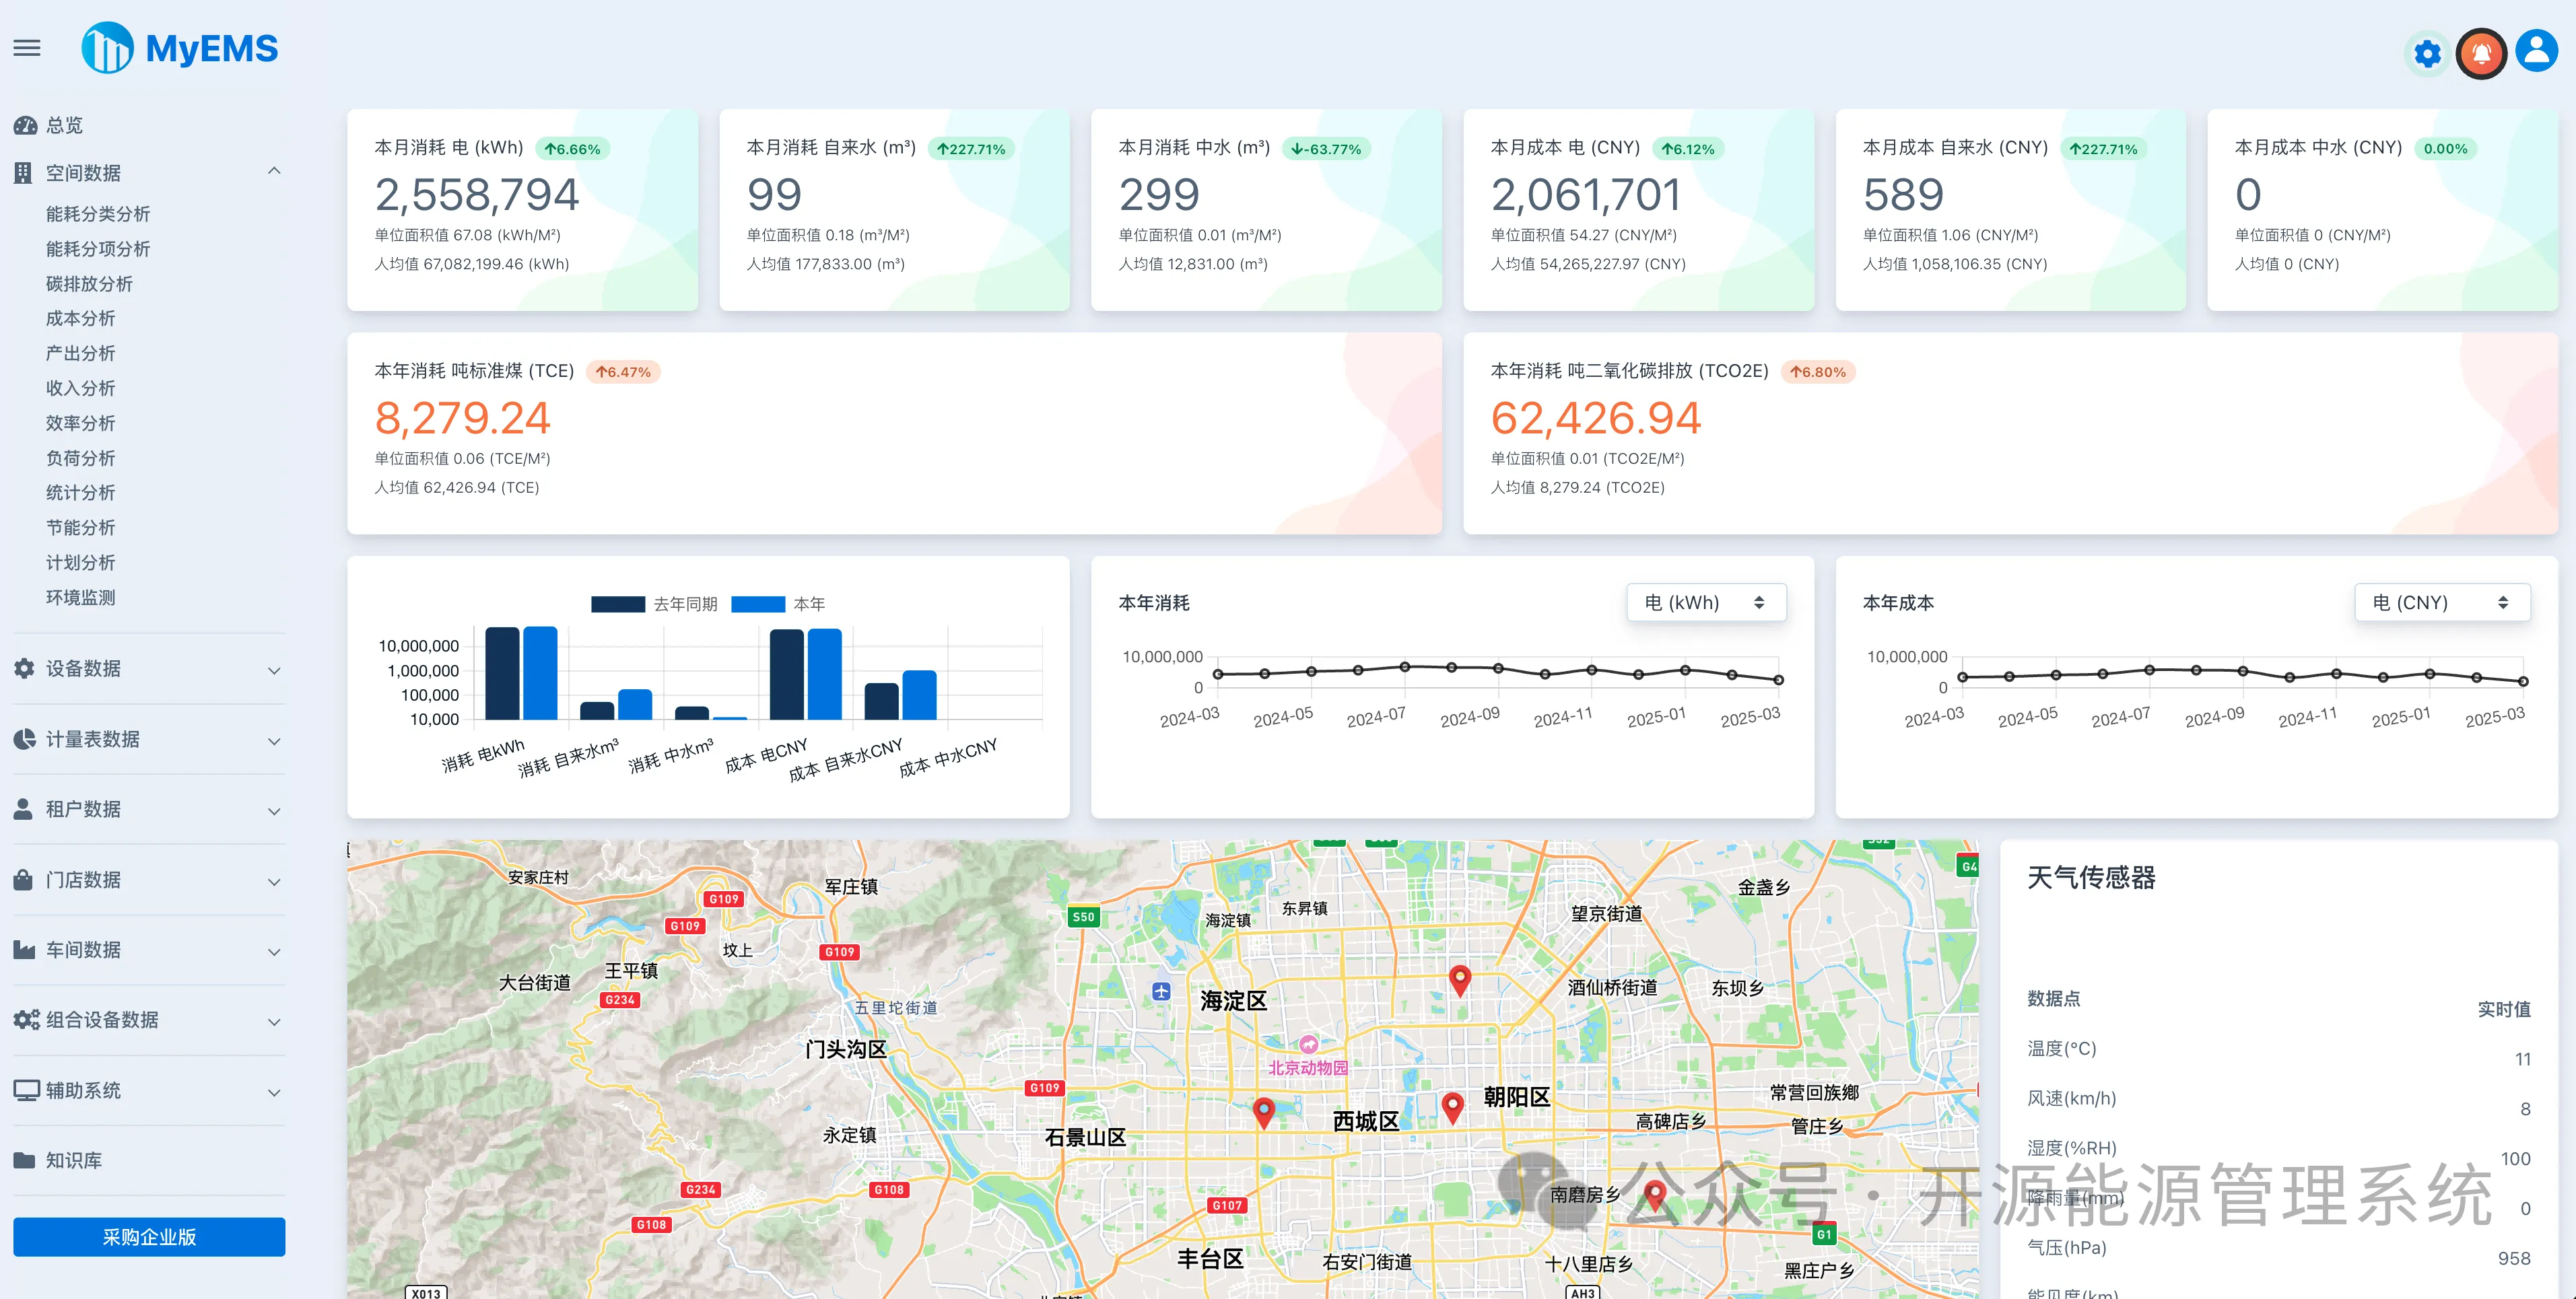Open settings gear icon in header
Viewport: 2576px width, 1299px height.
2427,53
